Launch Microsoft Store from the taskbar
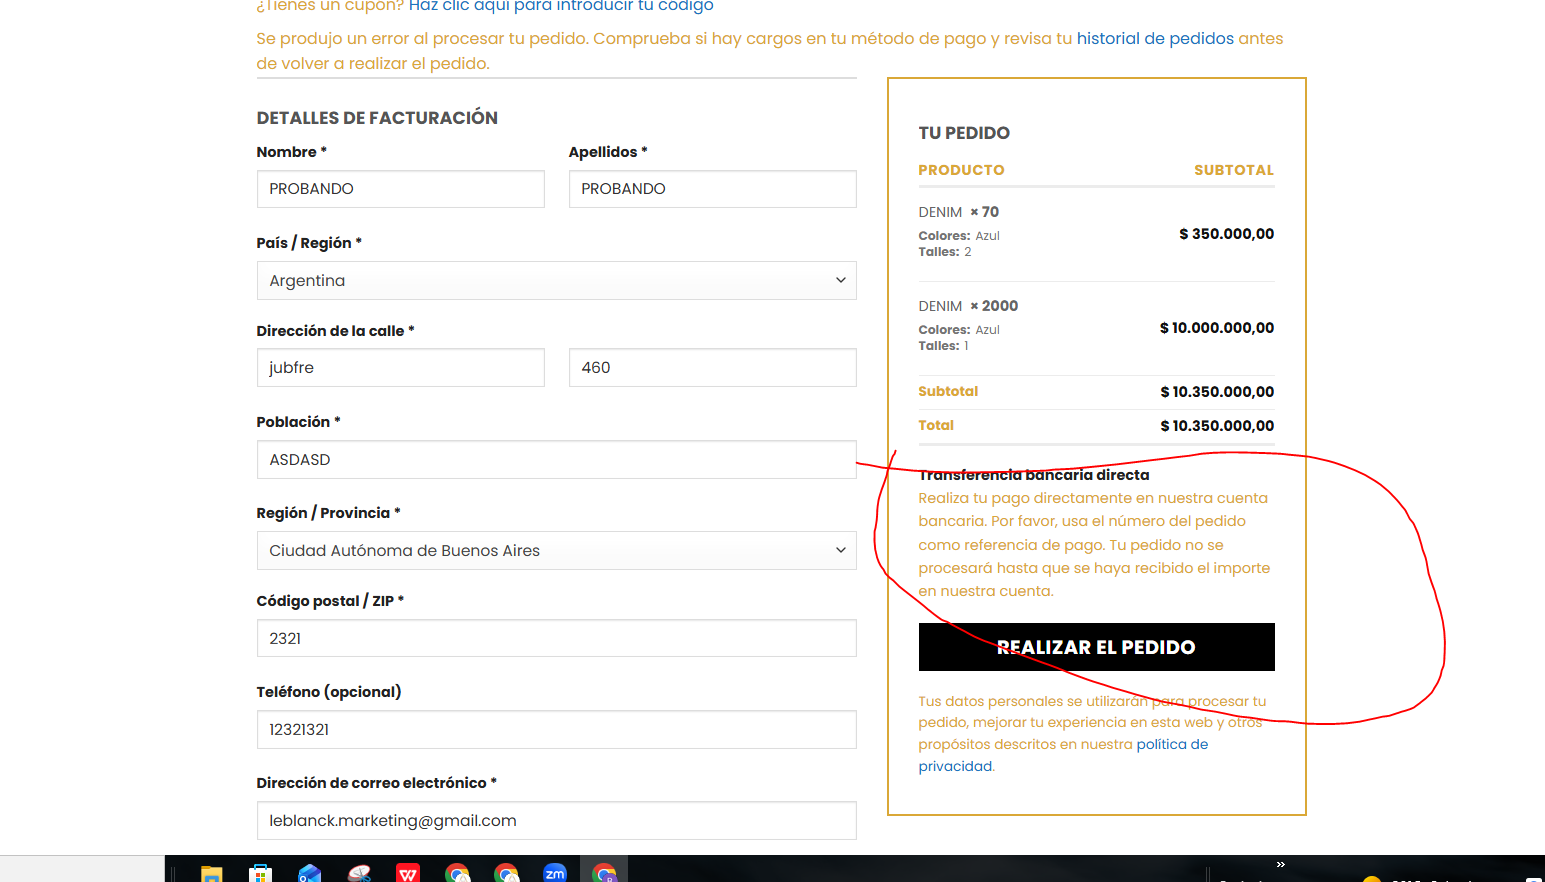The height and width of the screenshot is (882, 1545). click(260, 873)
